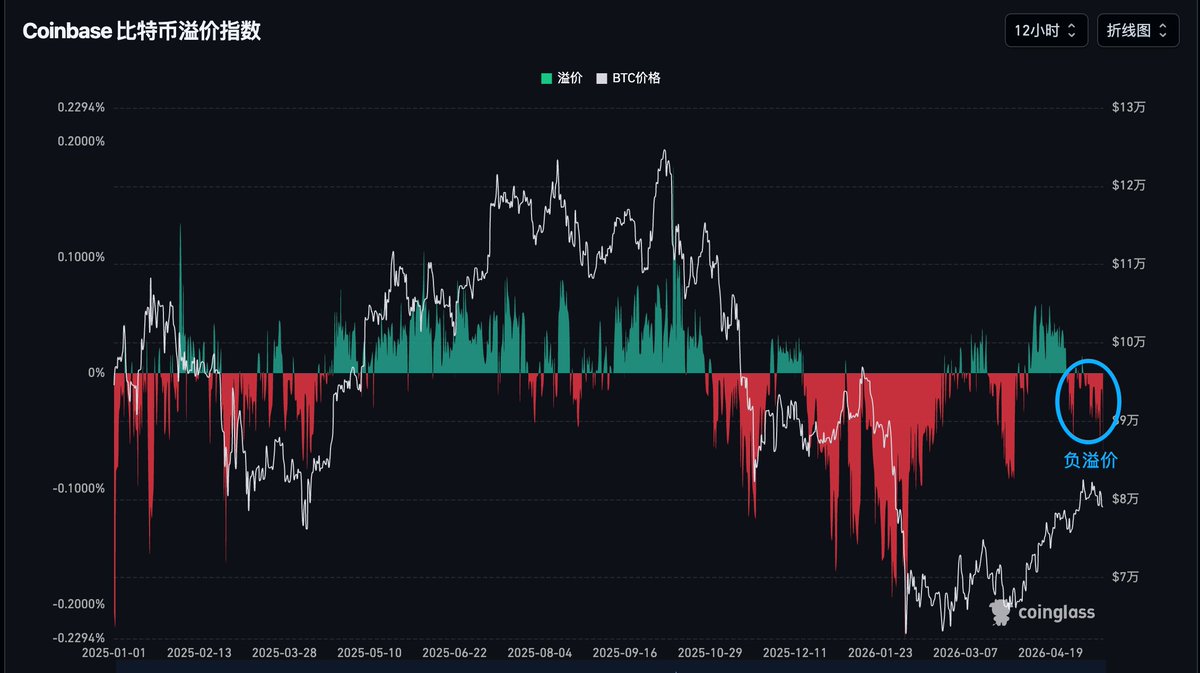1200x673 pixels.
Task: Click the 0.2000% left axis label
Action: click(81, 141)
